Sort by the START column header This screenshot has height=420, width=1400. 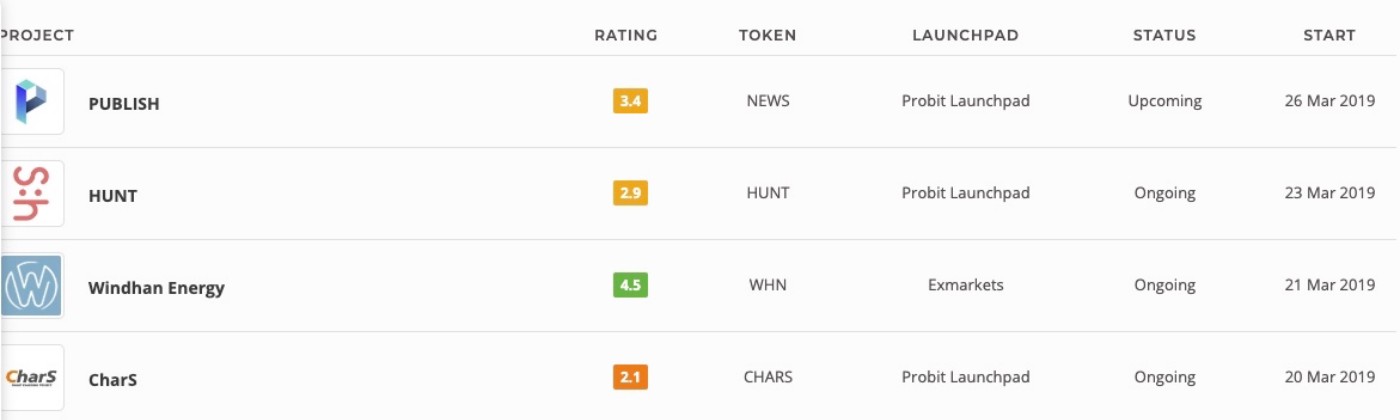(x=1329, y=35)
